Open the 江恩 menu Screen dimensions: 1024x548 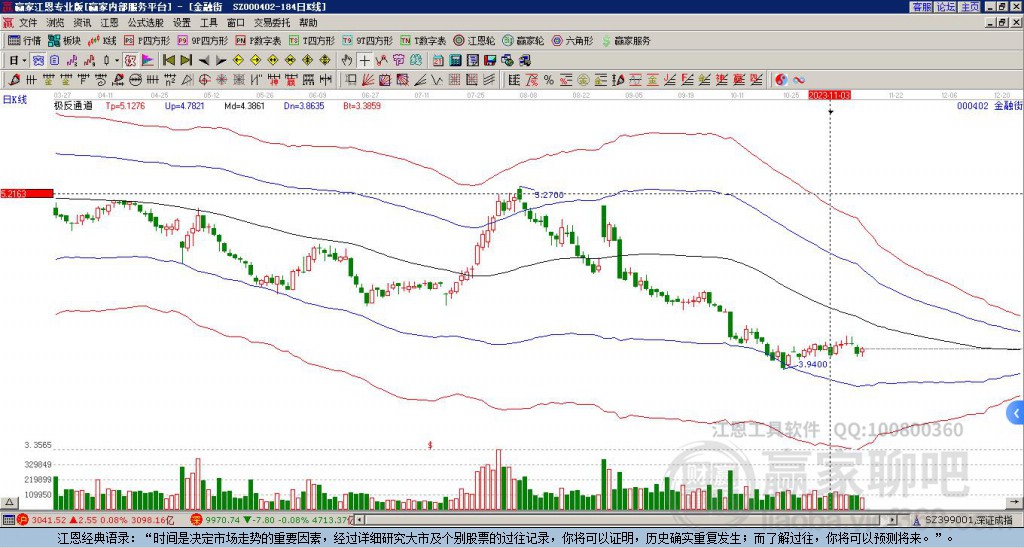click(x=109, y=23)
